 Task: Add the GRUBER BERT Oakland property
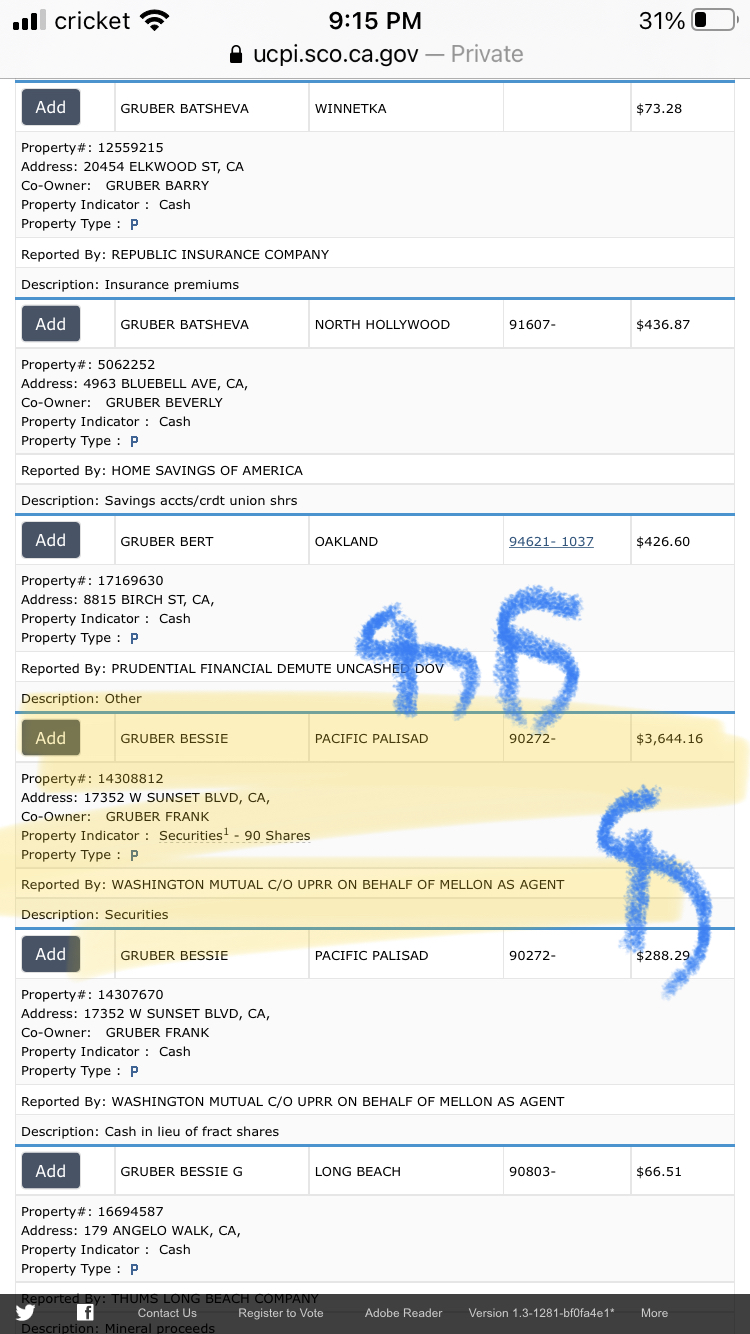51,540
